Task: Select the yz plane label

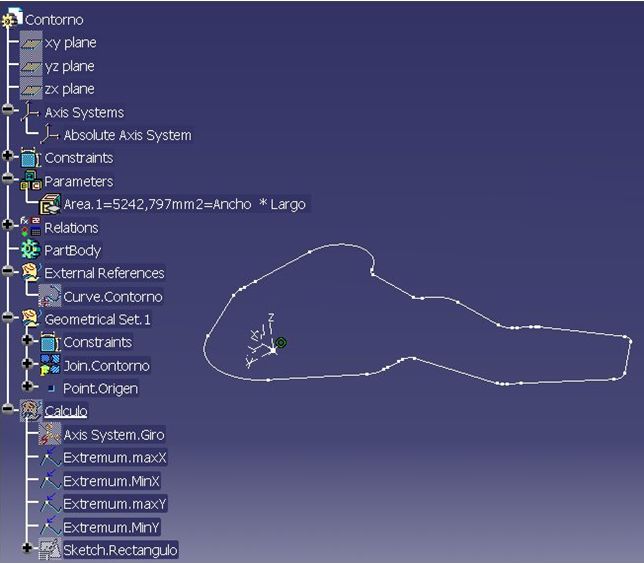Action: [69, 66]
